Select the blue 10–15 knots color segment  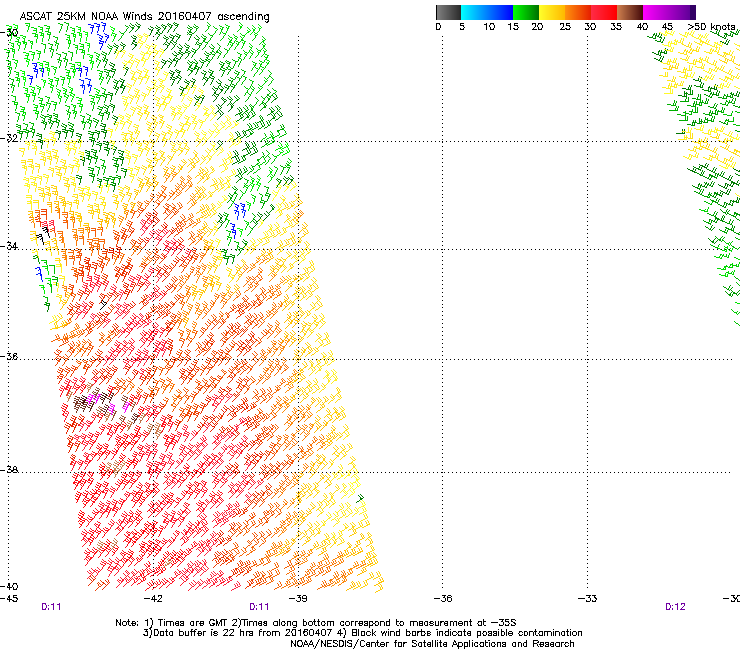click(x=500, y=12)
